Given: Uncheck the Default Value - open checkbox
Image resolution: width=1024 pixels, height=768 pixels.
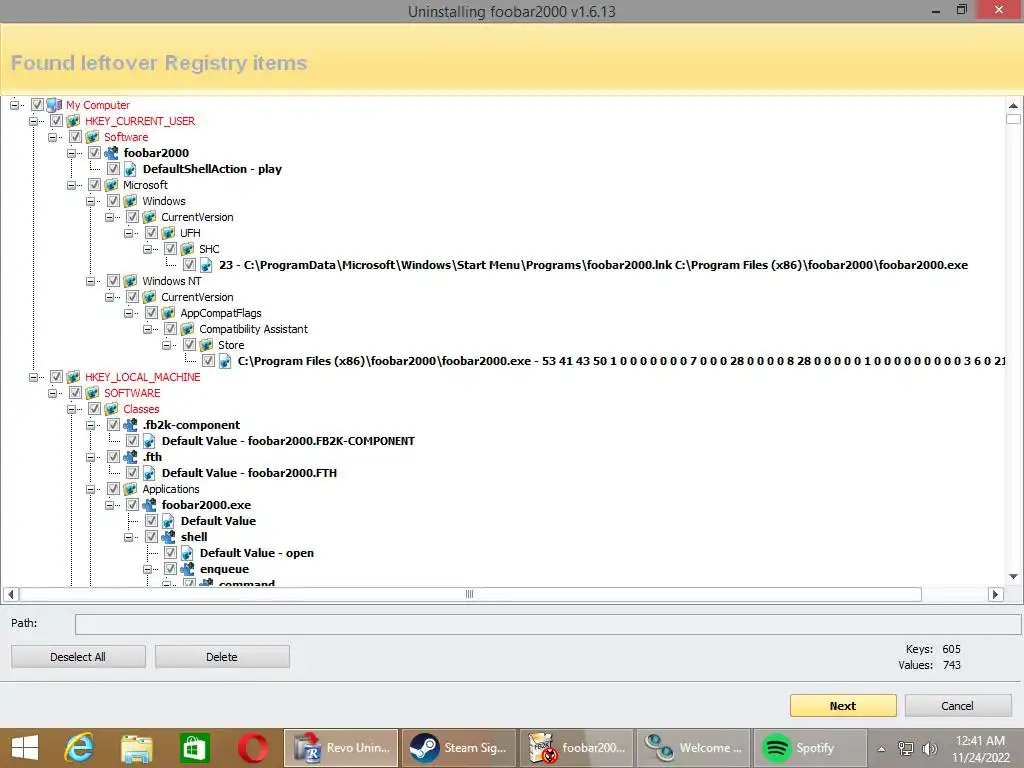Looking at the screenshot, I should [x=170, y=553].
